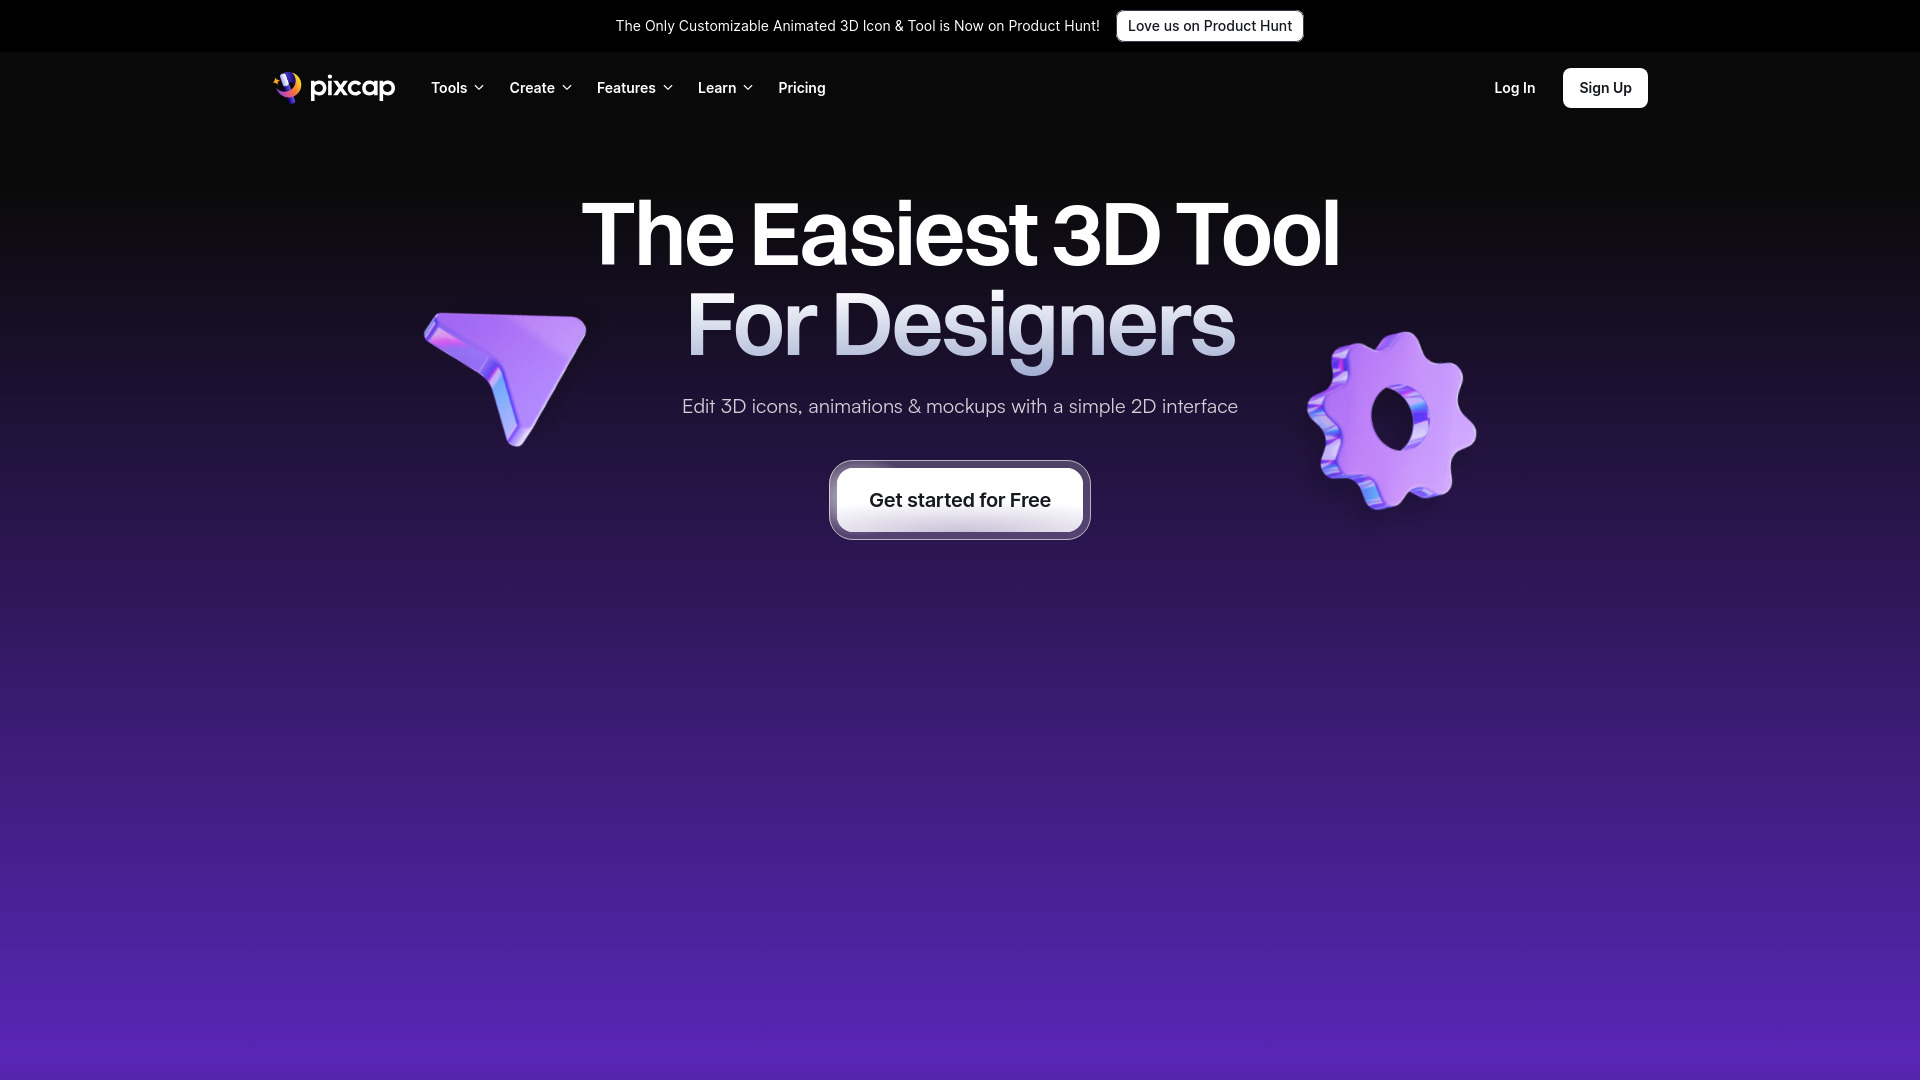The width and height of the screenshot is (1920, 1080).
Task: Click the Sign Up button
Action: (1605, 87)
